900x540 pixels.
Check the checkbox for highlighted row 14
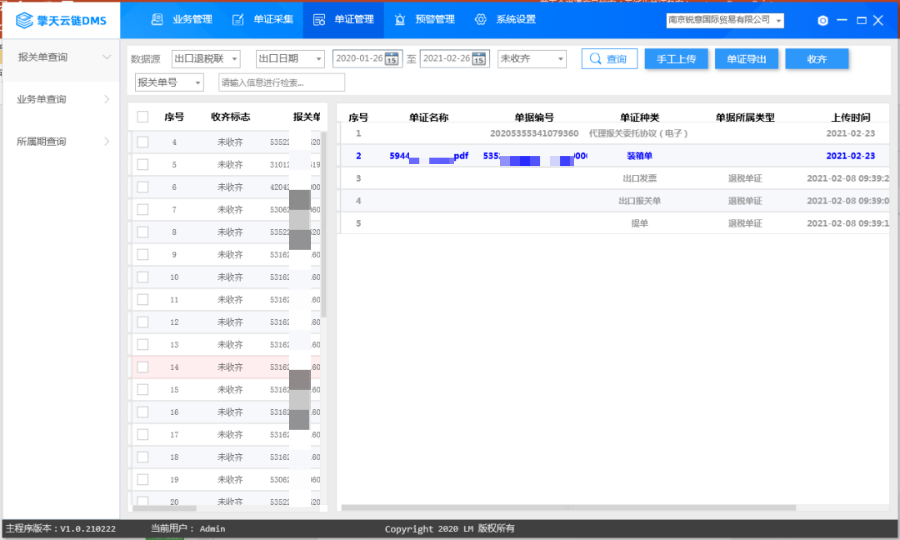[x=142, y=367]
